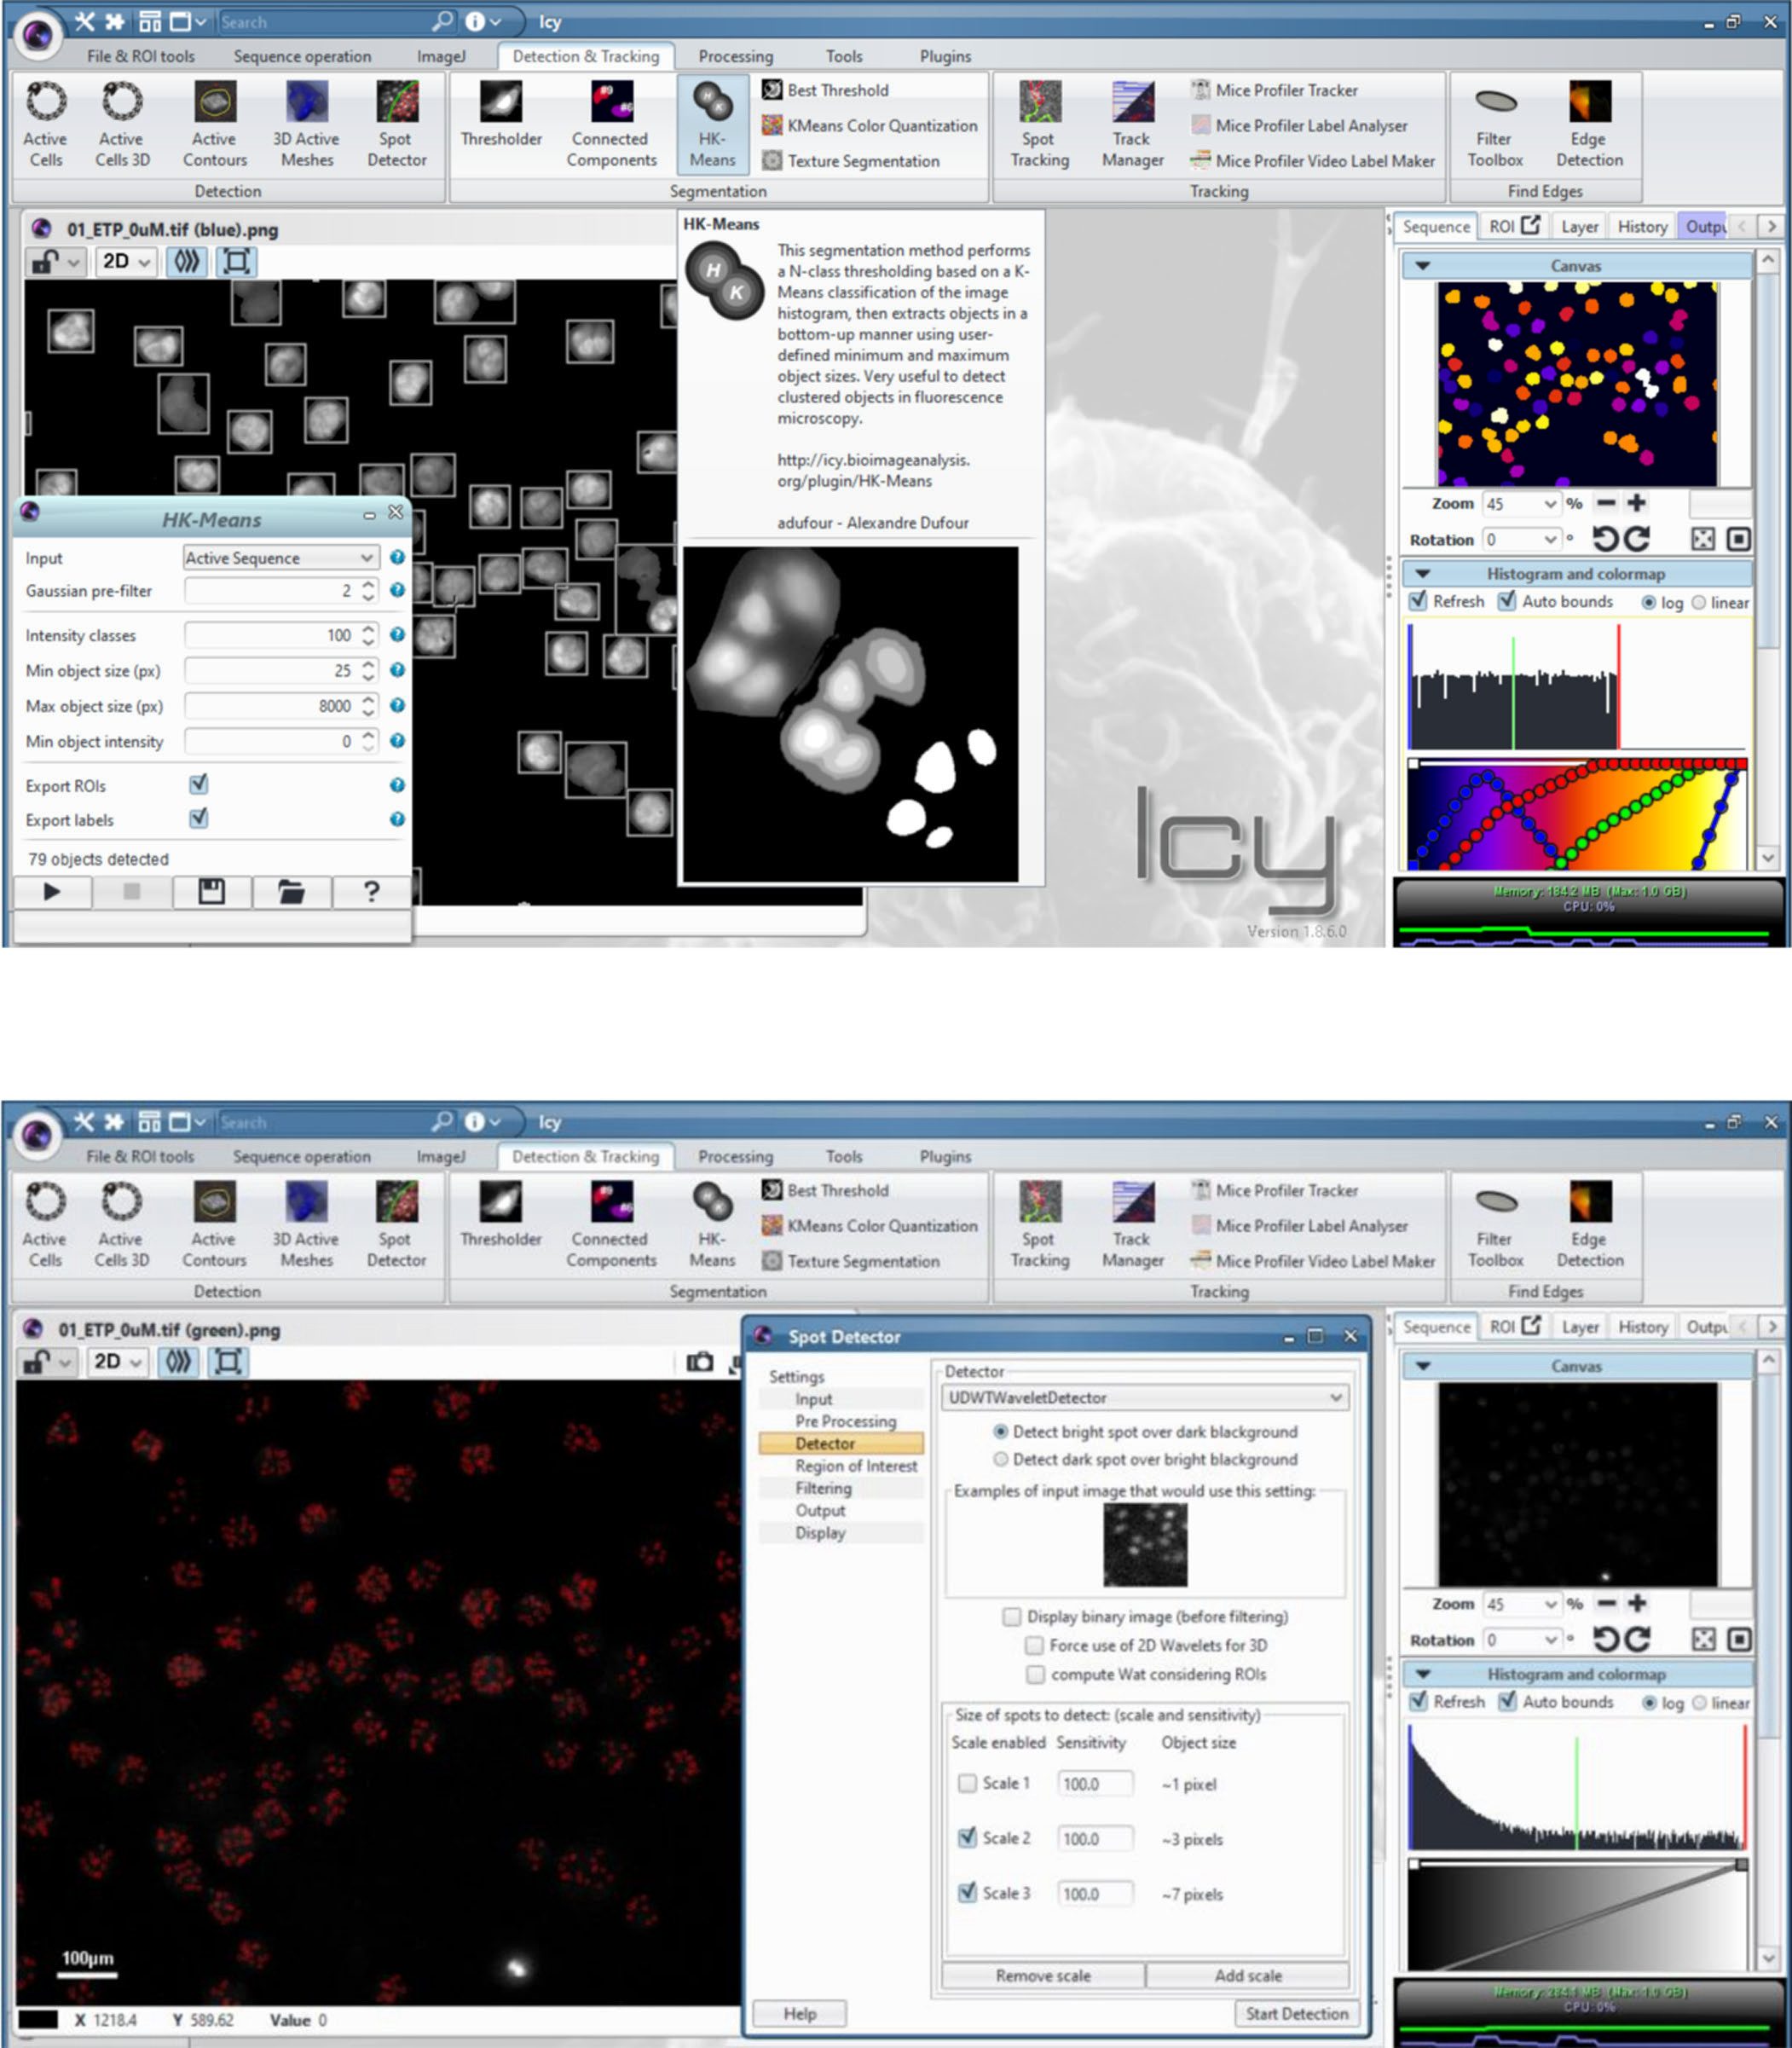
Task: Disable the Scale 3 checkbox
Action: click(967, 1892)
